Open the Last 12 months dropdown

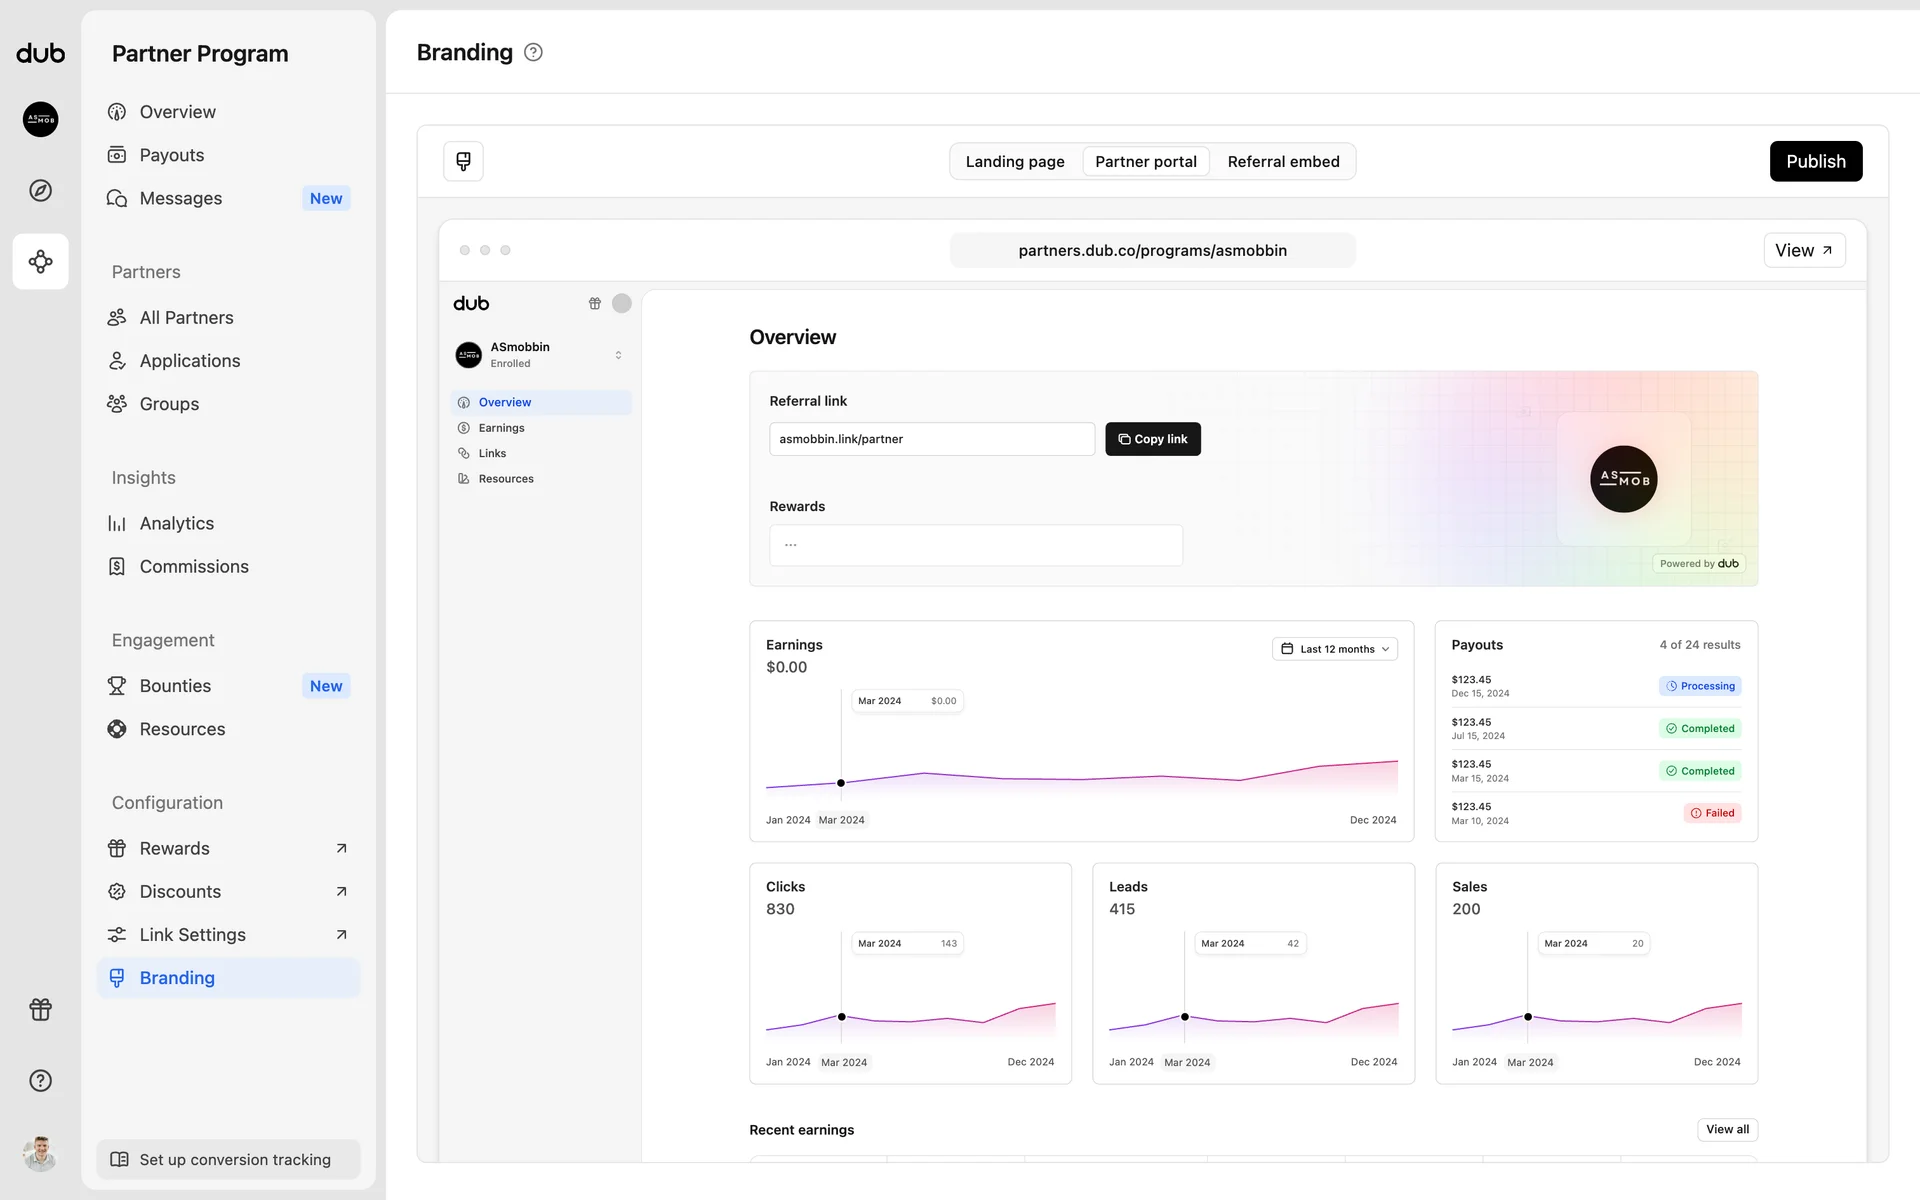coord(1334,649)
